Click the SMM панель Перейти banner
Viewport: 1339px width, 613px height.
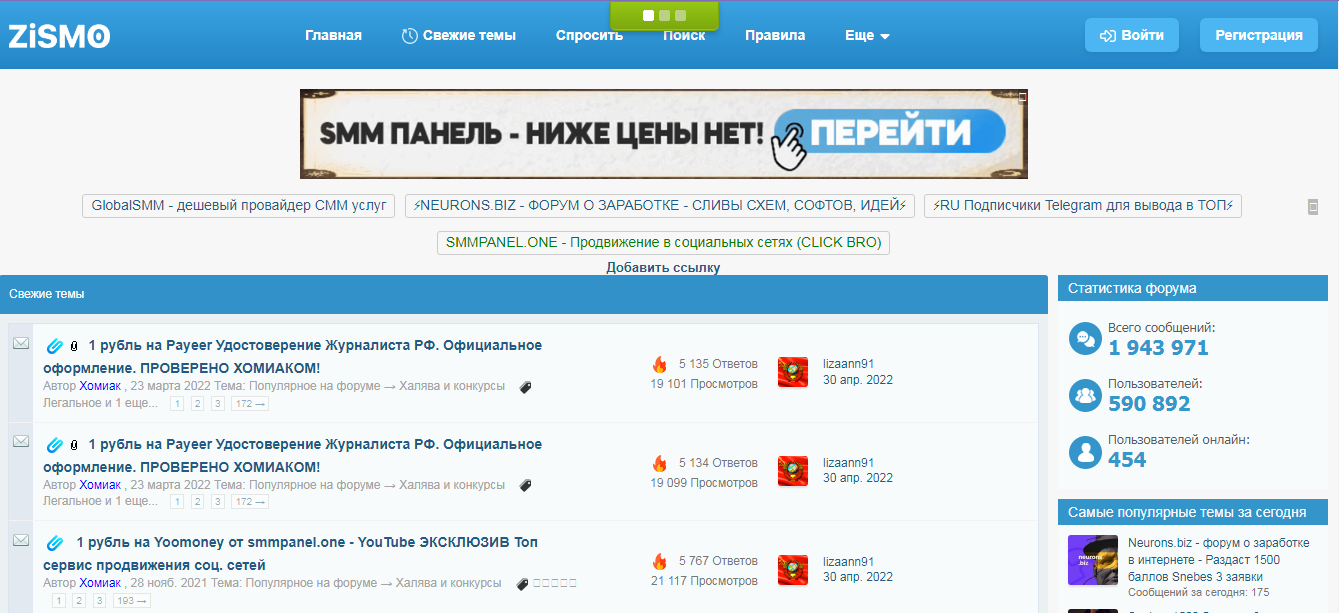pyautogui.click(x=663, y=134)
